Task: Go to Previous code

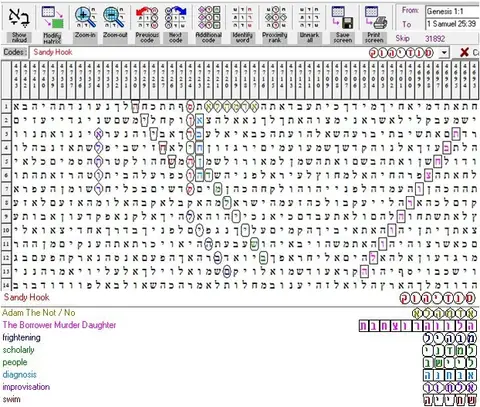Action: click(x=147, y=17)
